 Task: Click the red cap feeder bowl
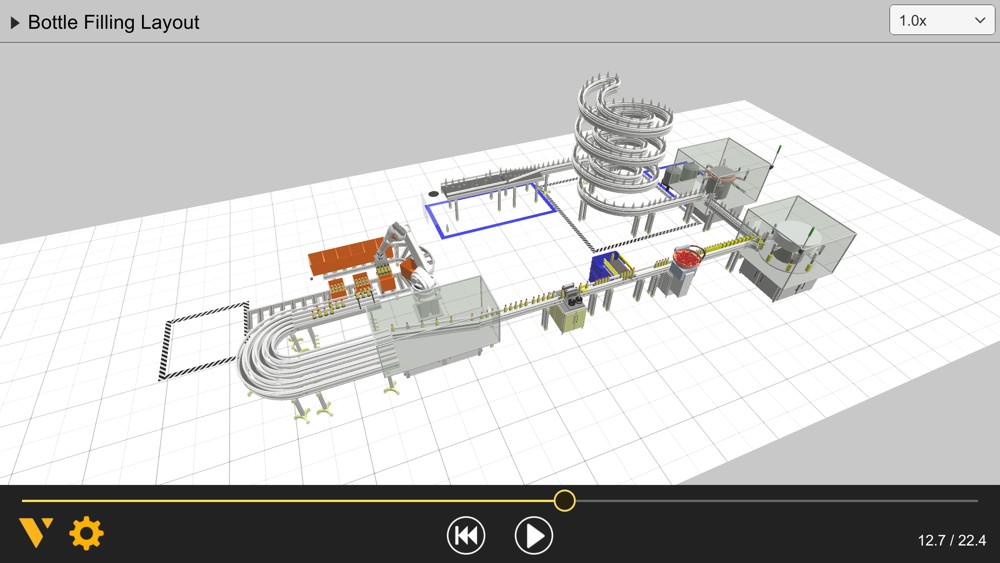click(x=688, y=258)
